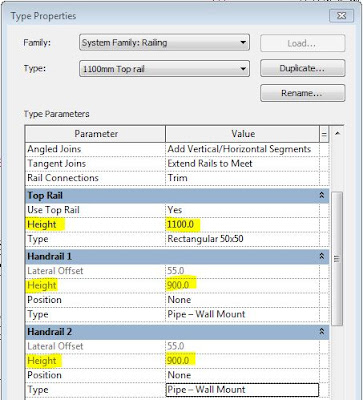The height and width of the screenshot is (400, 363).
Task: Click the Handrail 2 Type Pipe – Wall Mount field
Action: [242, 390]
